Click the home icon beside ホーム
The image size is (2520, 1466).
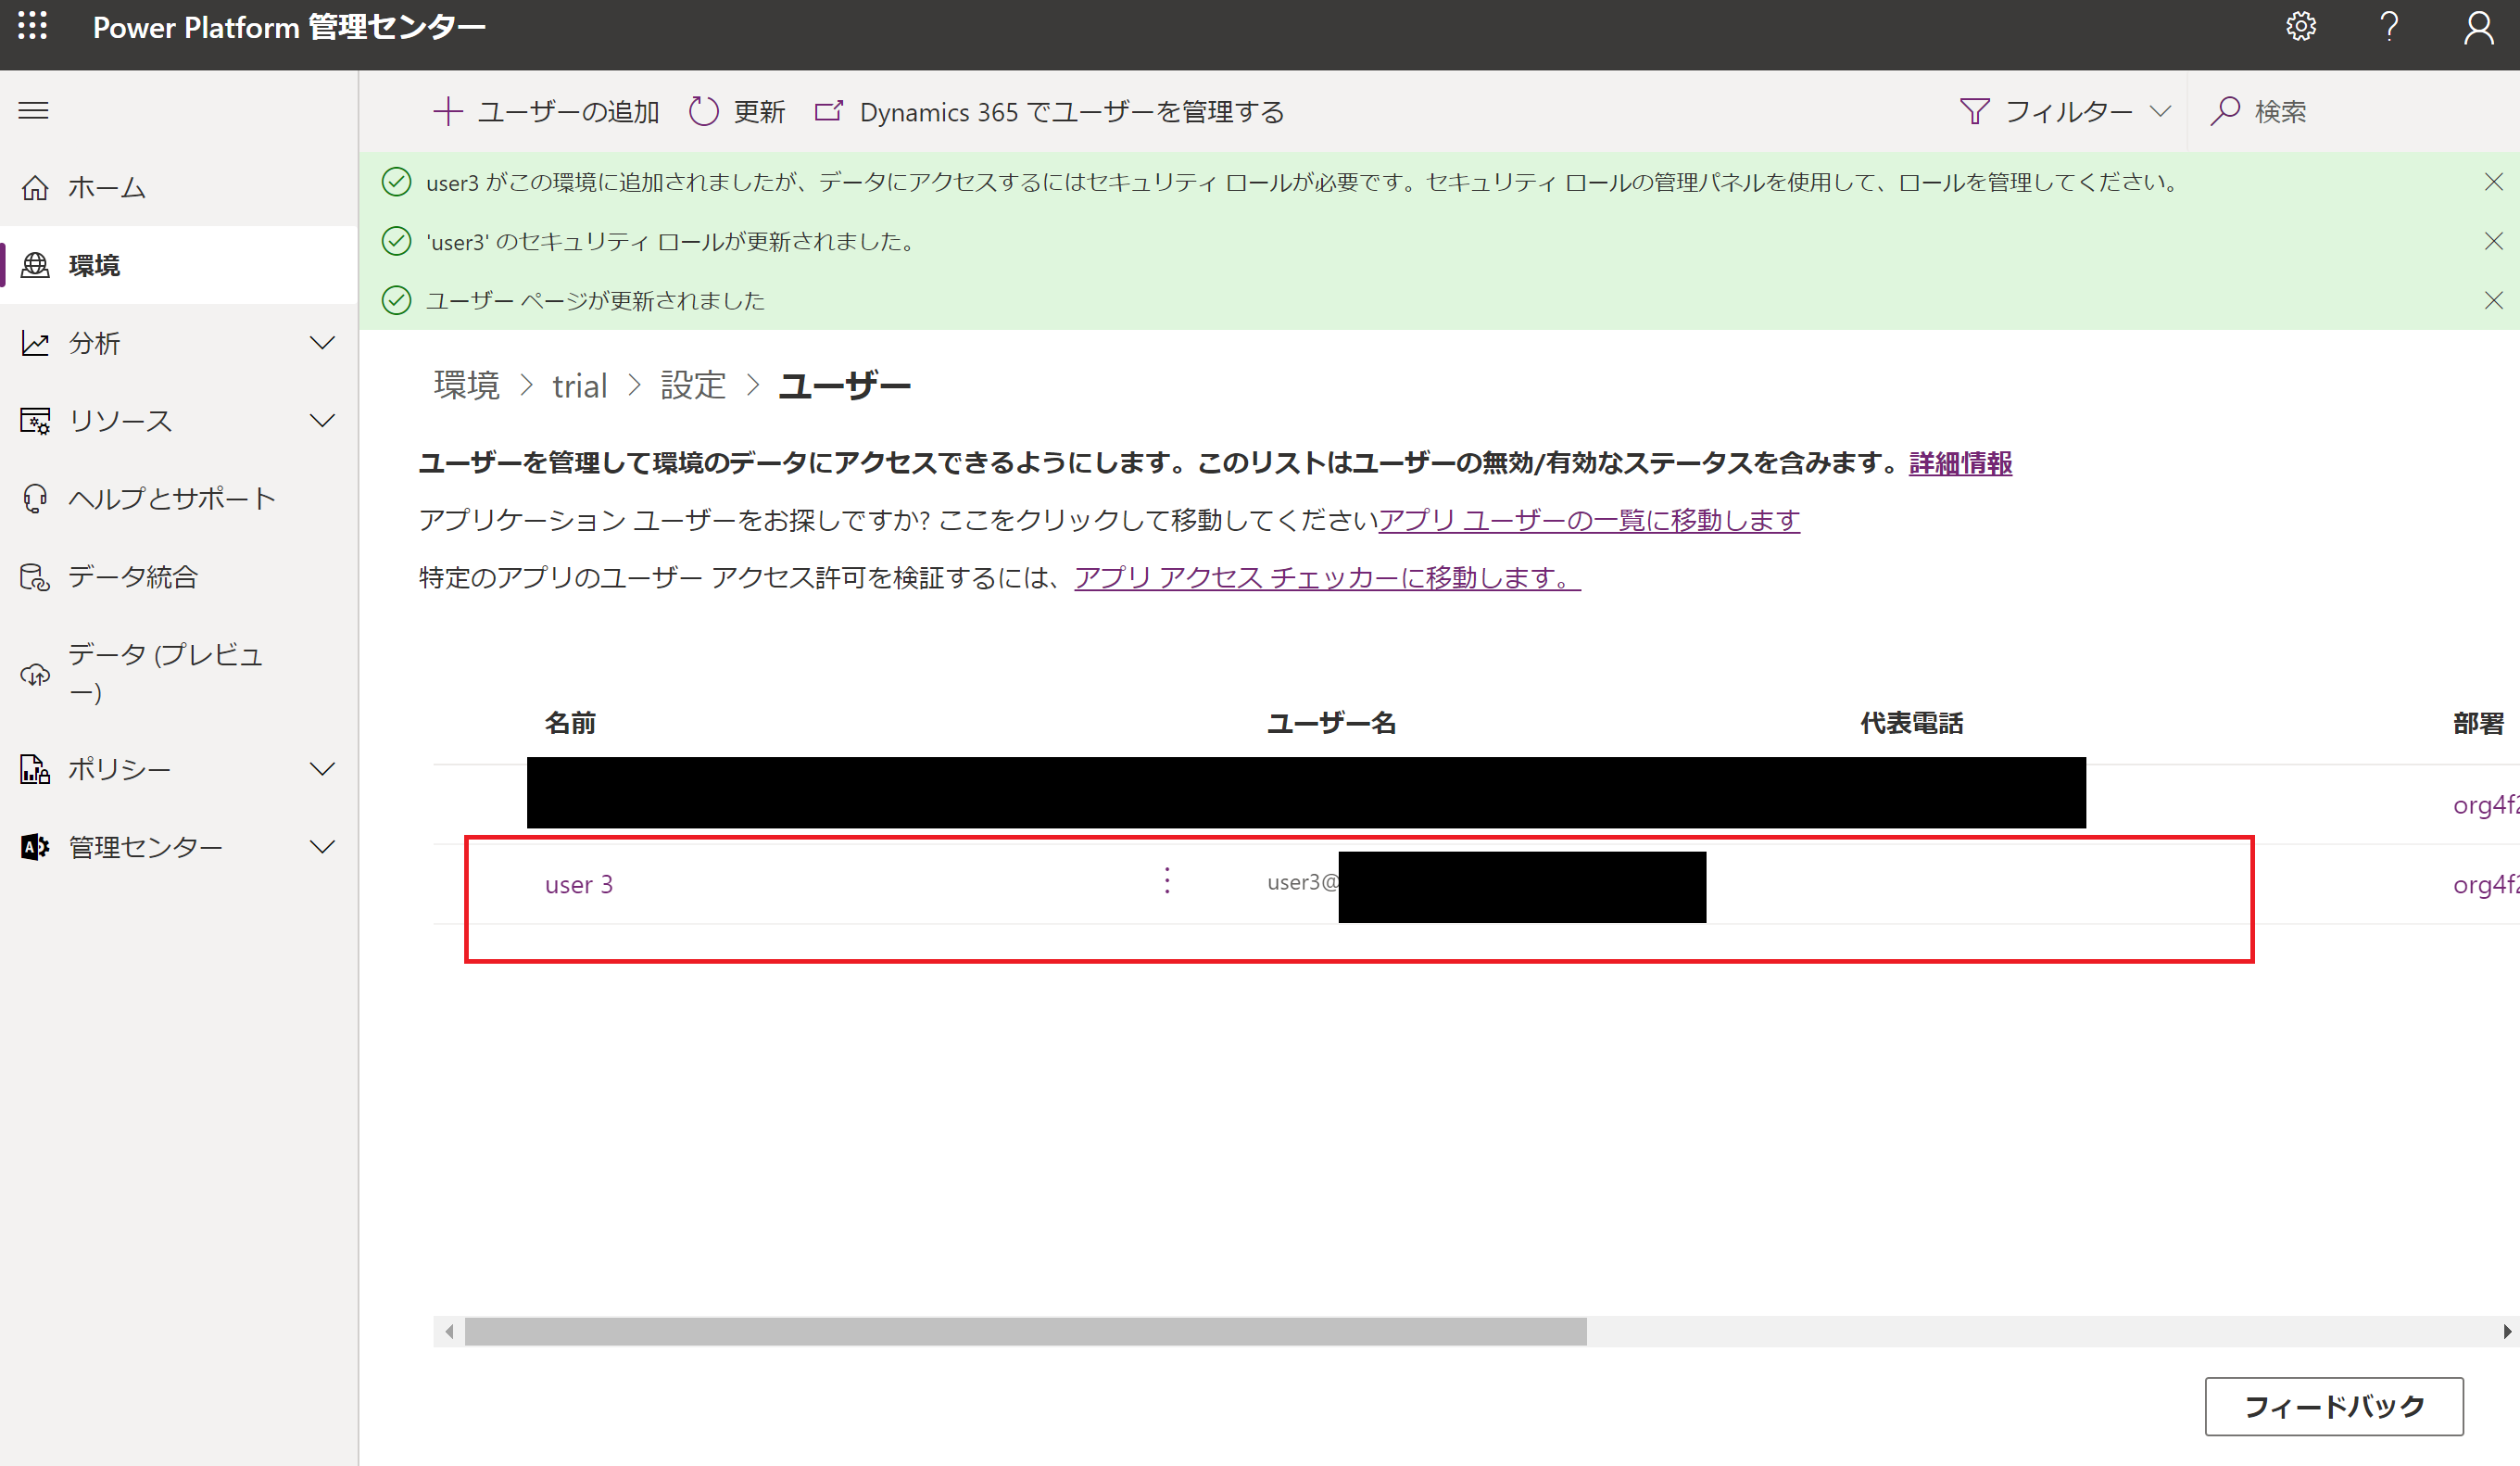coord(35,187)
